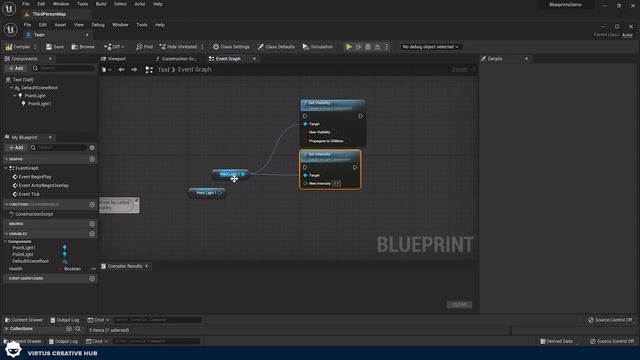Navigate back in the graph history
640x360 pixels.
[x=121, y=70]
